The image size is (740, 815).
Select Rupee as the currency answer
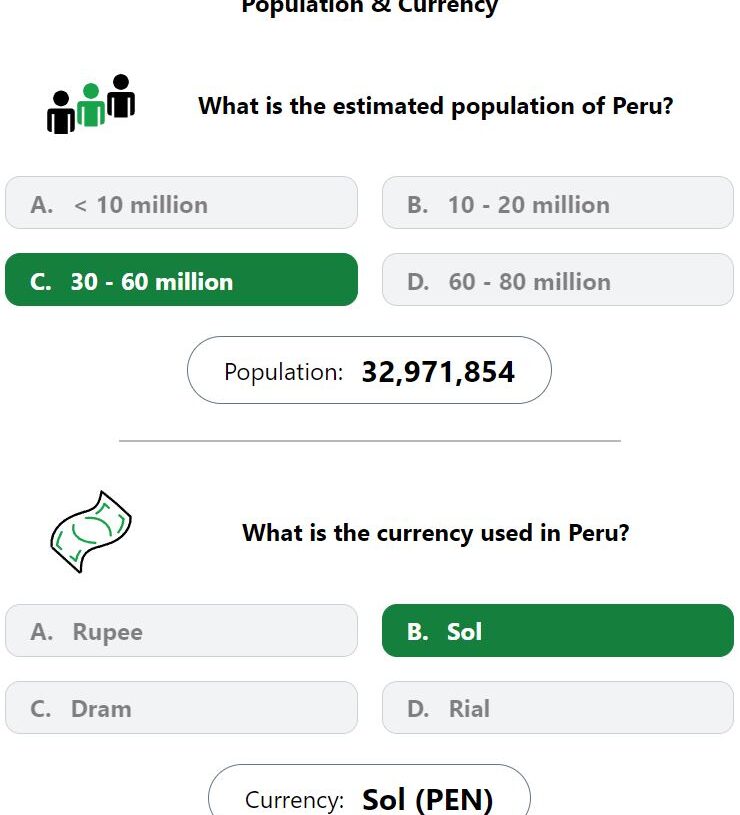[x=181, y=630]
